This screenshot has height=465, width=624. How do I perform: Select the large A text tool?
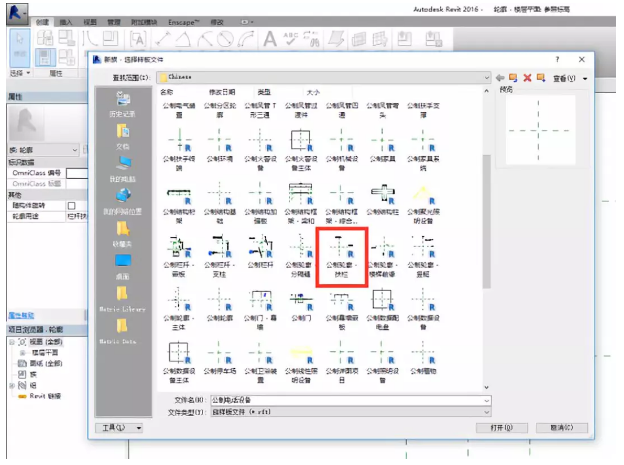click(270, 39)
